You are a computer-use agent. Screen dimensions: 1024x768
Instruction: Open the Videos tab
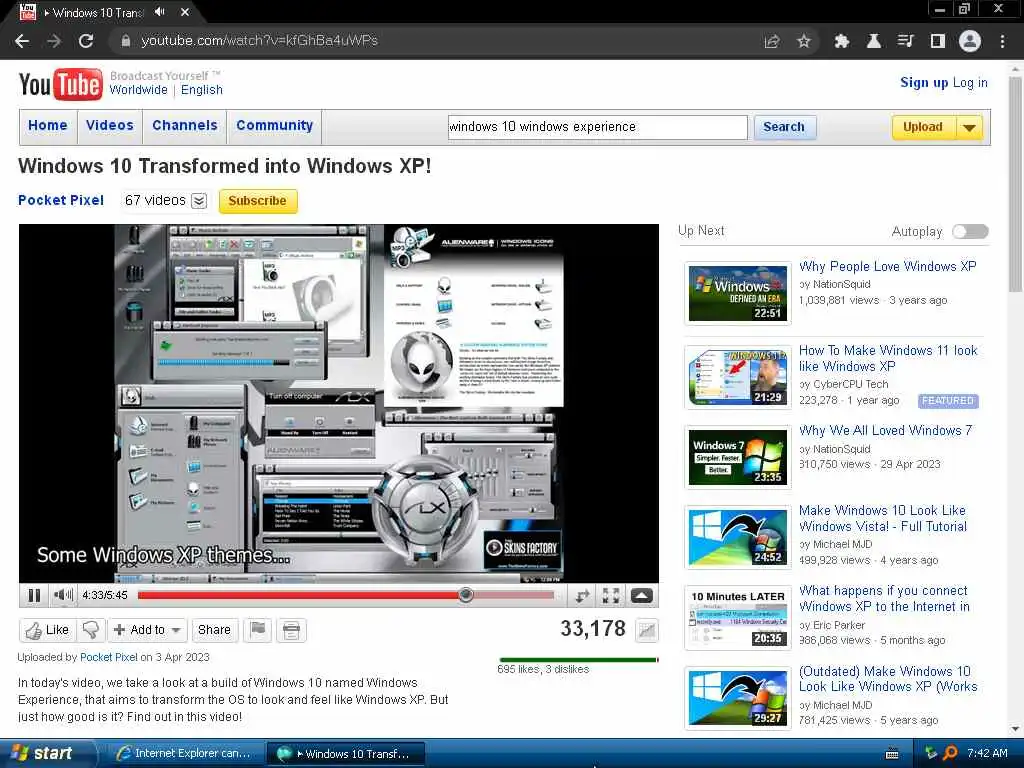click(110, 125)
